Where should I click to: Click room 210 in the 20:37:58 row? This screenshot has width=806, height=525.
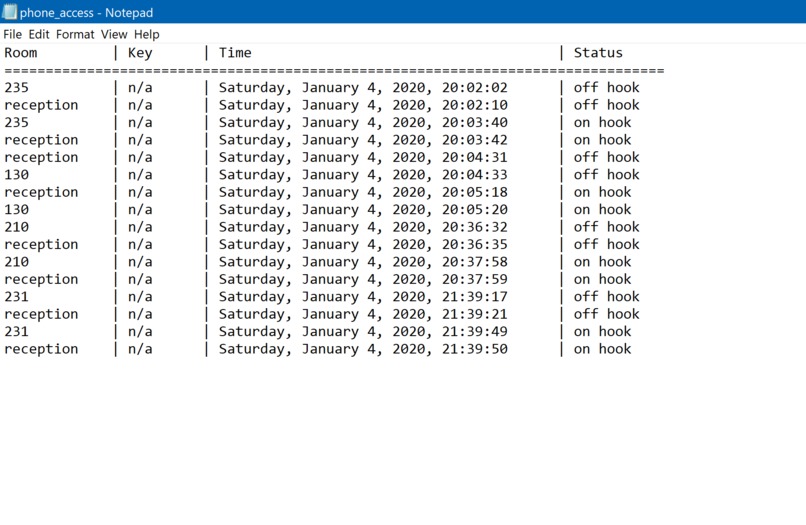[x=16, y=262]
